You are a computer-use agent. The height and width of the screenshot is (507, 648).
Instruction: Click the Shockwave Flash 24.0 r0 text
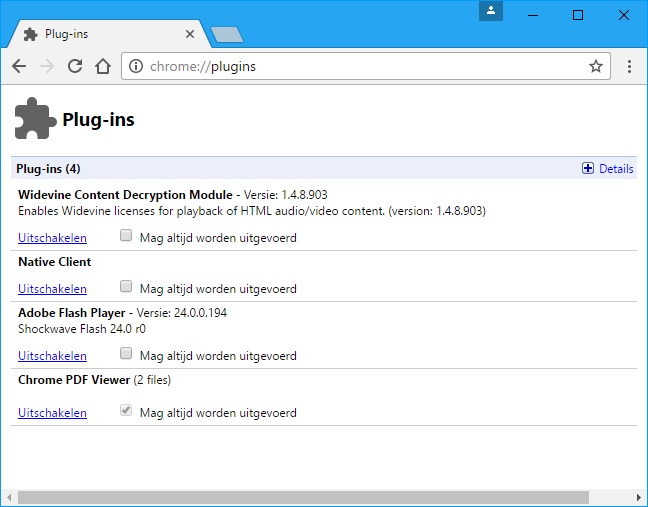tap(82, 329)
